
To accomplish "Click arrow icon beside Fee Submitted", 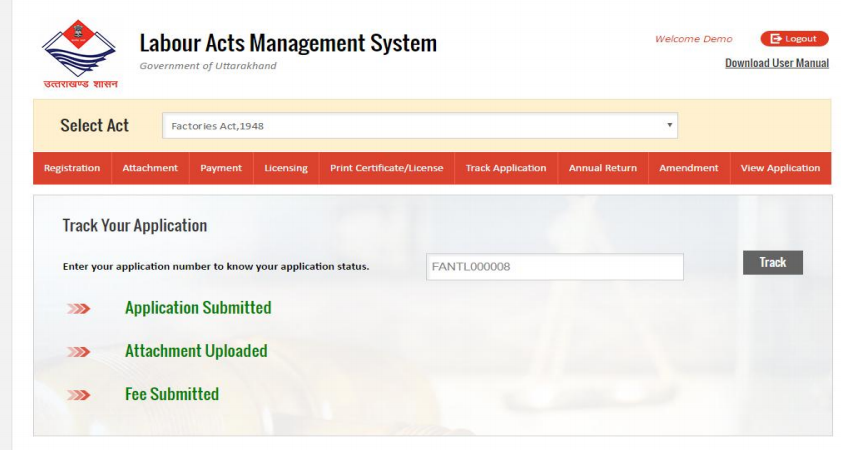I will 78,395.
